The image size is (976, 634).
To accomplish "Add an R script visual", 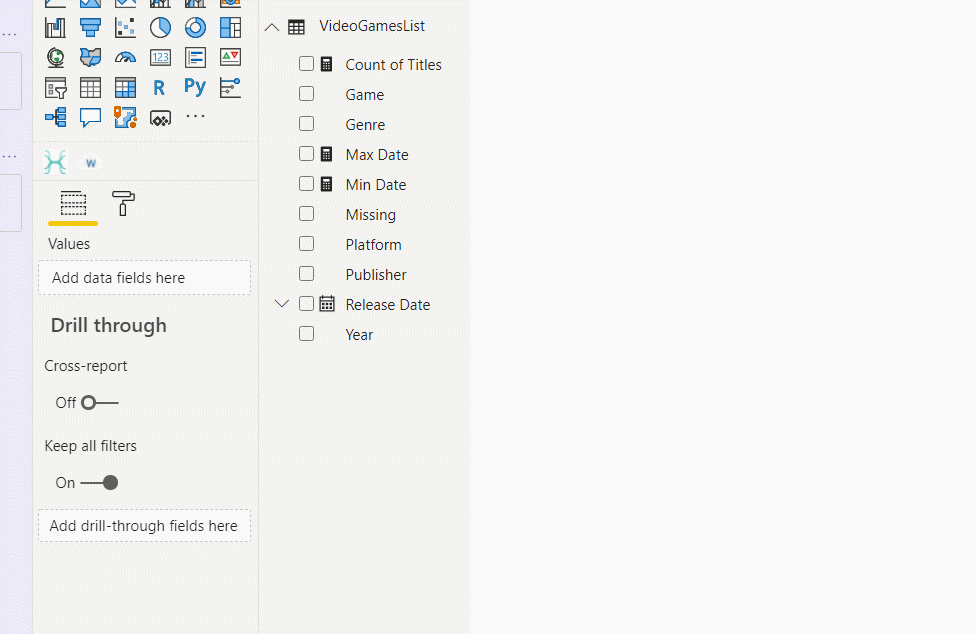I will click(x=160, y=87).
